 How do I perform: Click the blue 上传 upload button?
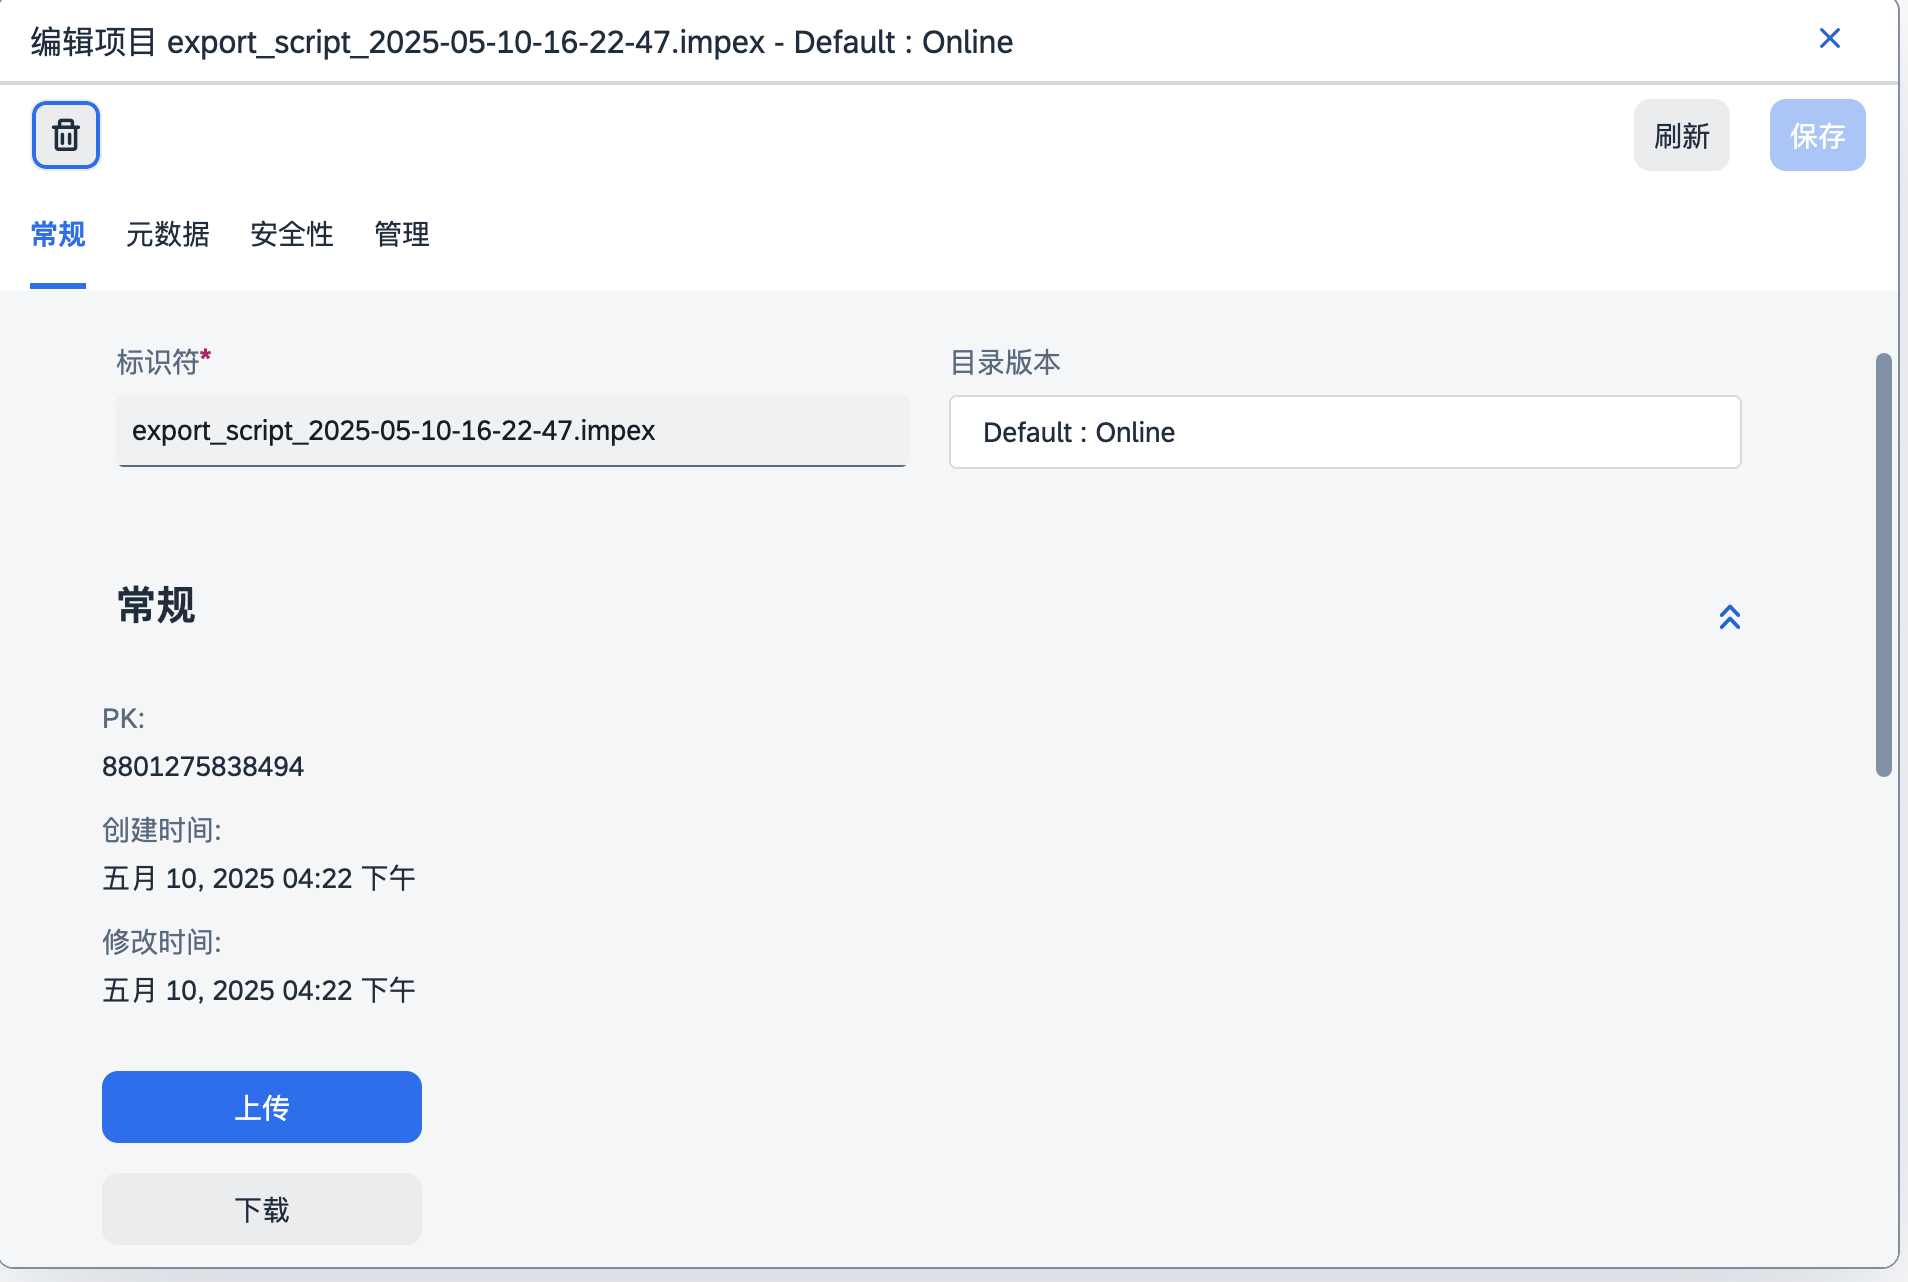pos(262,1107)
